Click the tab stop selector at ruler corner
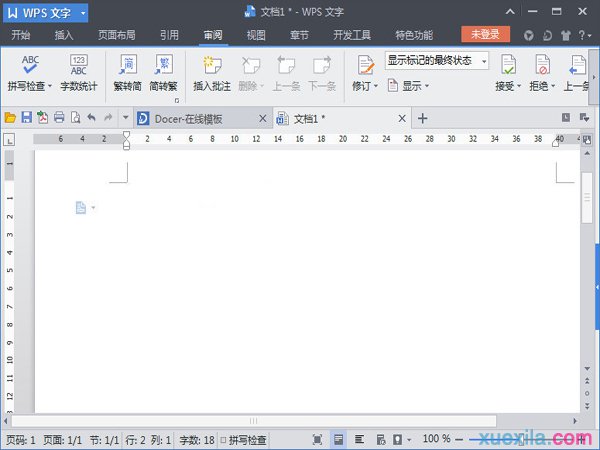 click(9, 140)
